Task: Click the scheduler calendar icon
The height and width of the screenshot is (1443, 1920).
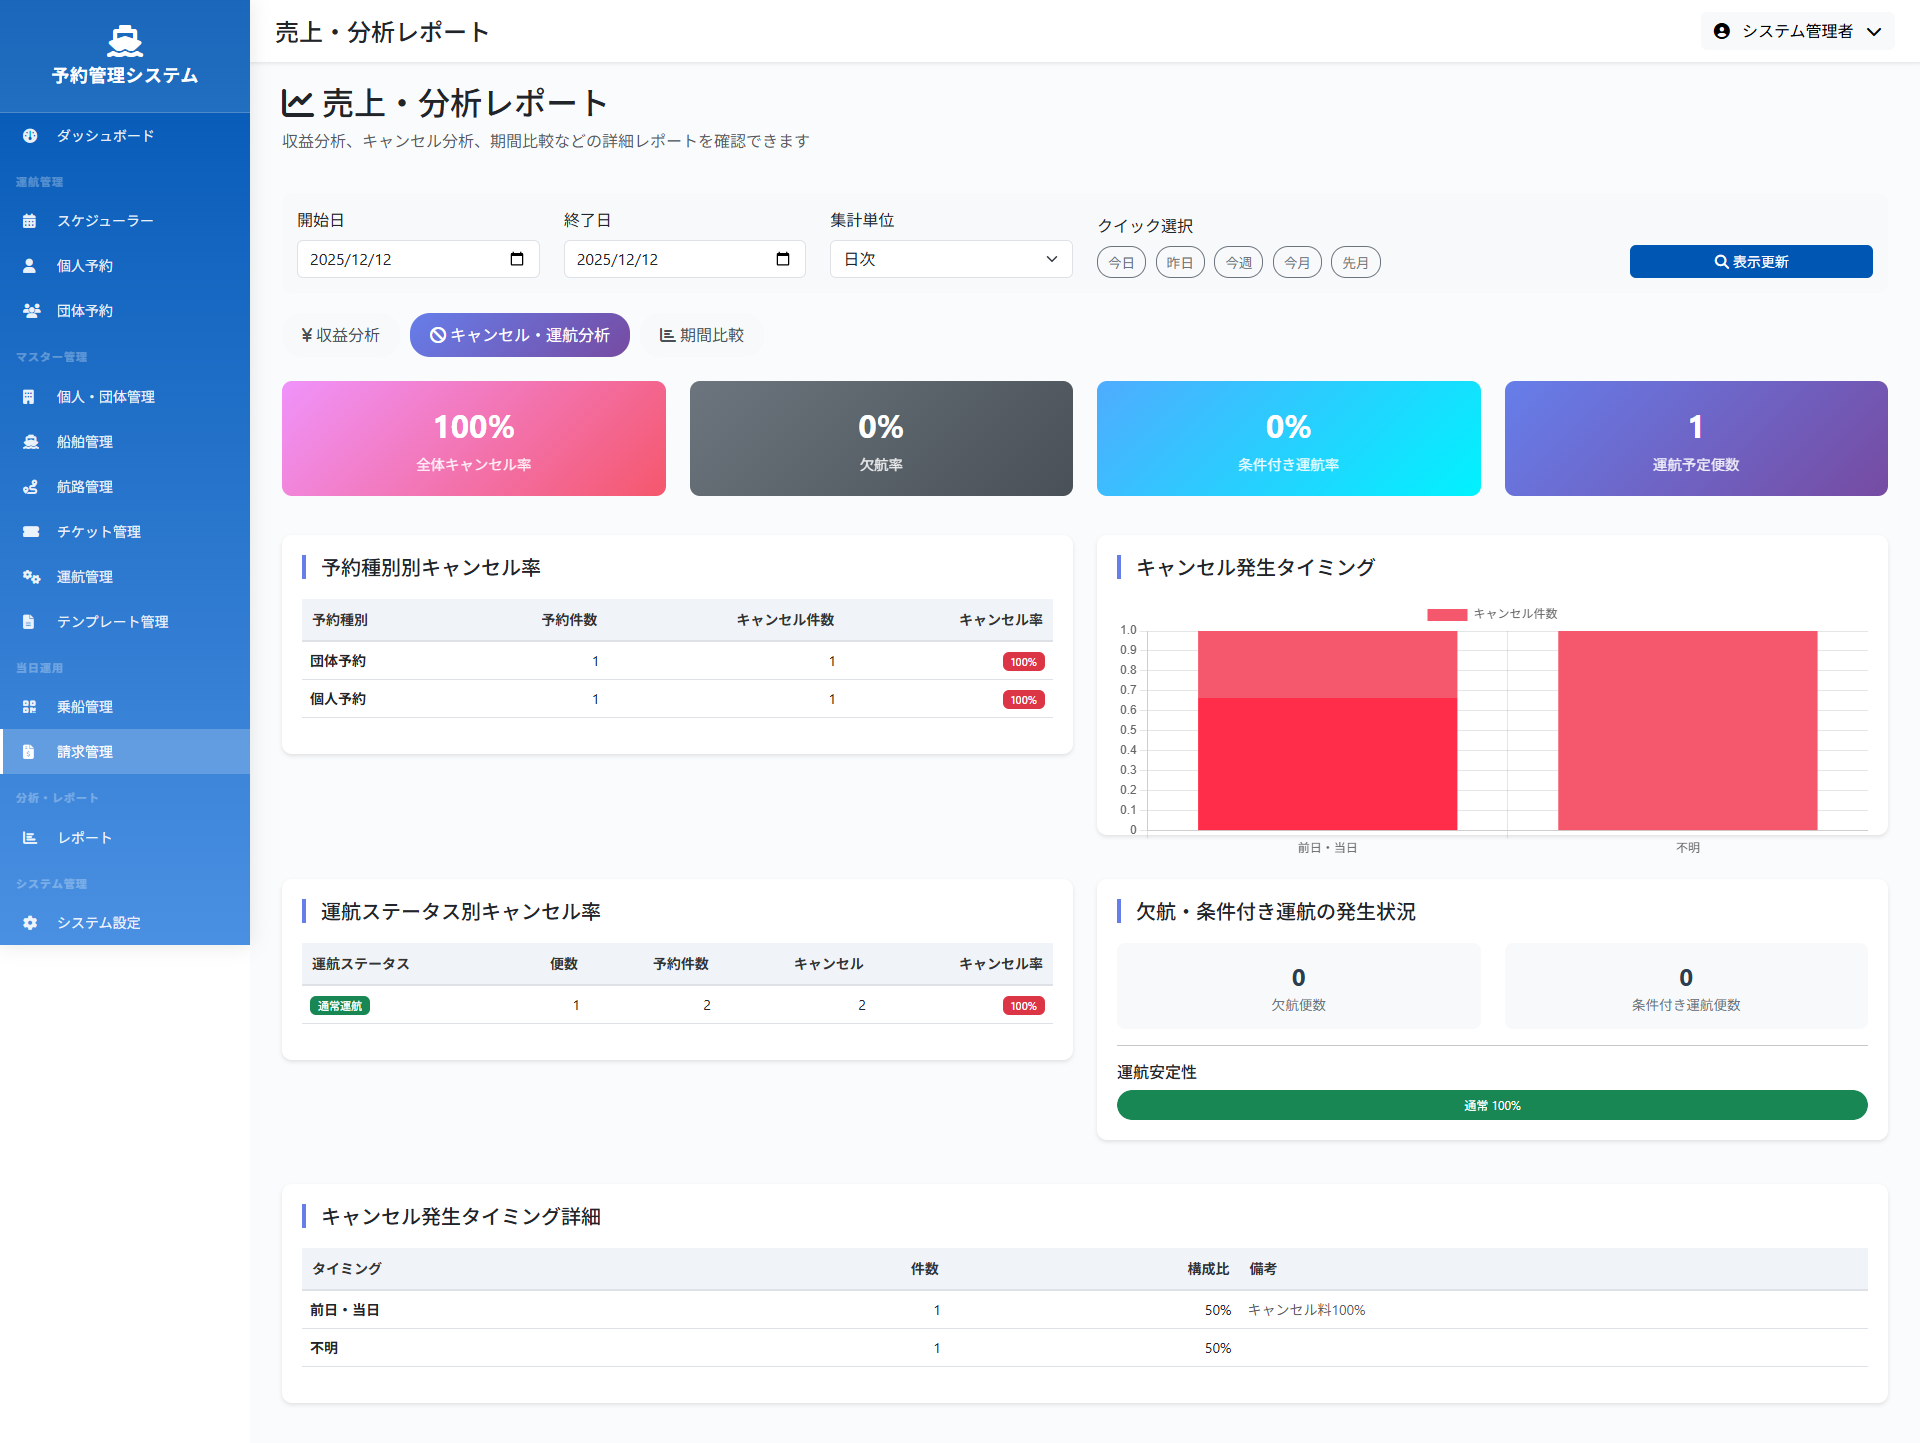Action: (30, 221)
